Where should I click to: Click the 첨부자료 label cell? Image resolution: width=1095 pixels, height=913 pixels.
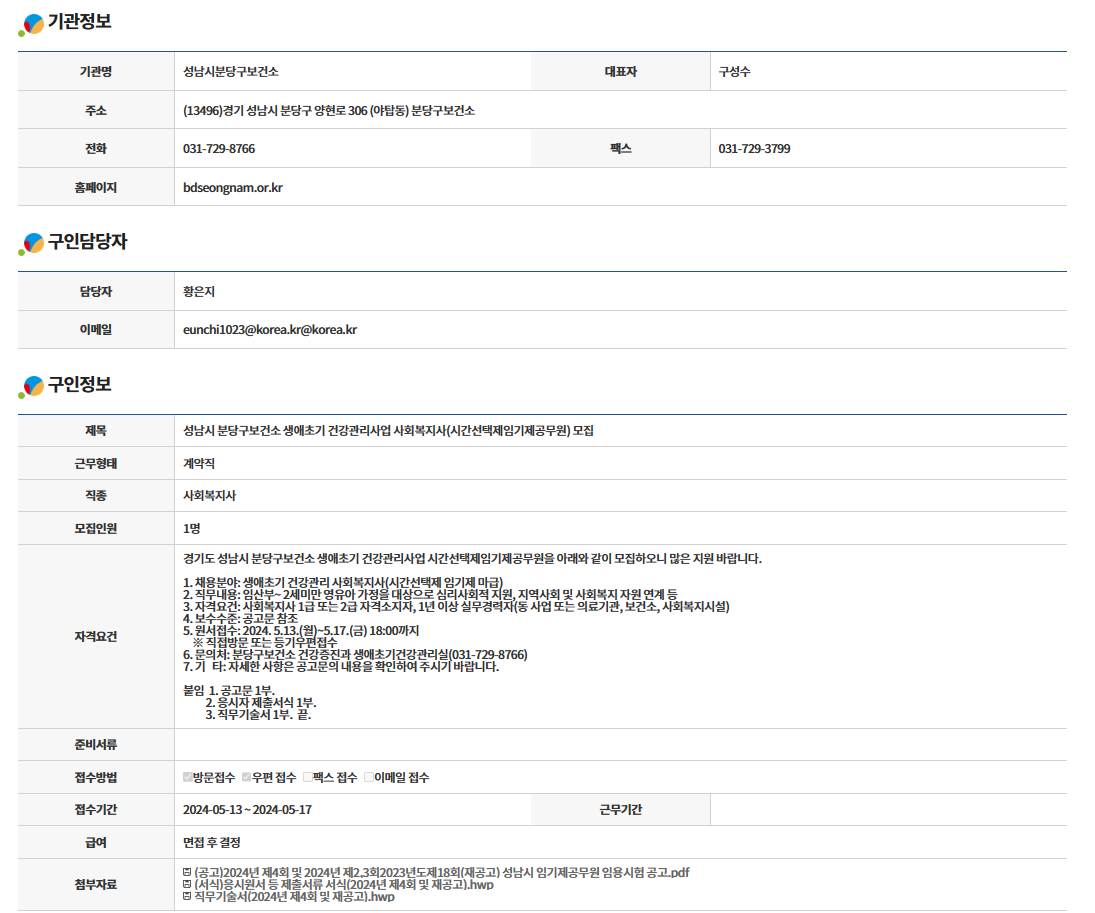click(96, 884)
